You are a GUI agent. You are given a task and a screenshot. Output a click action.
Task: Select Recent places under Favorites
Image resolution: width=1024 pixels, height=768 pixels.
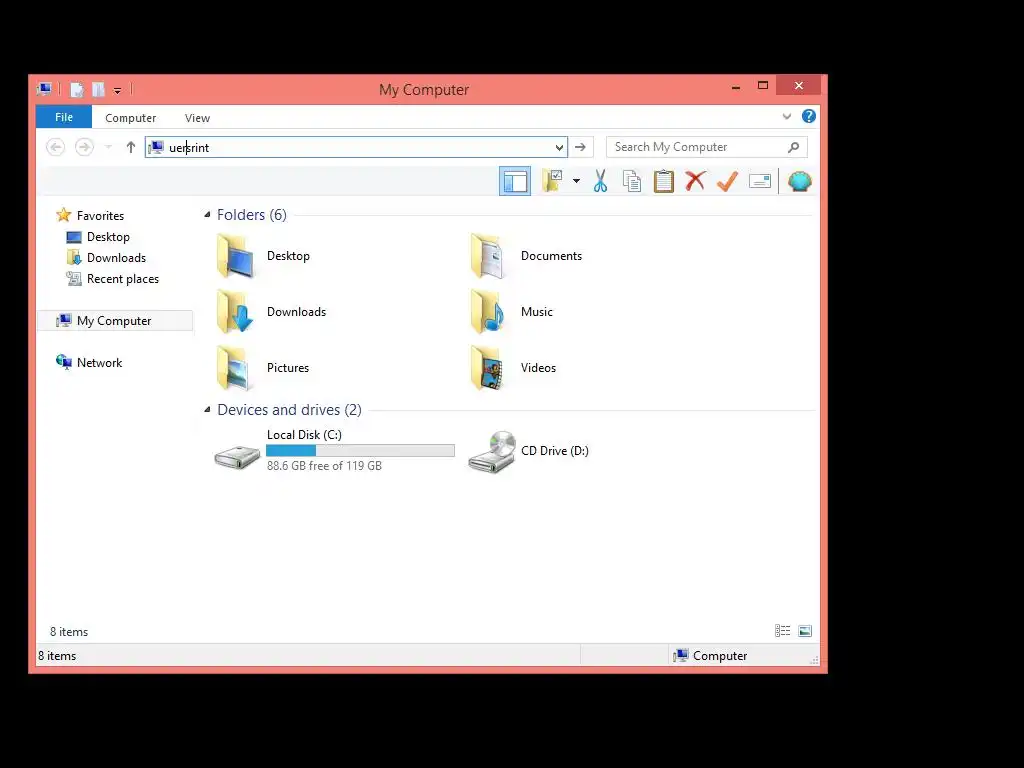123,279
